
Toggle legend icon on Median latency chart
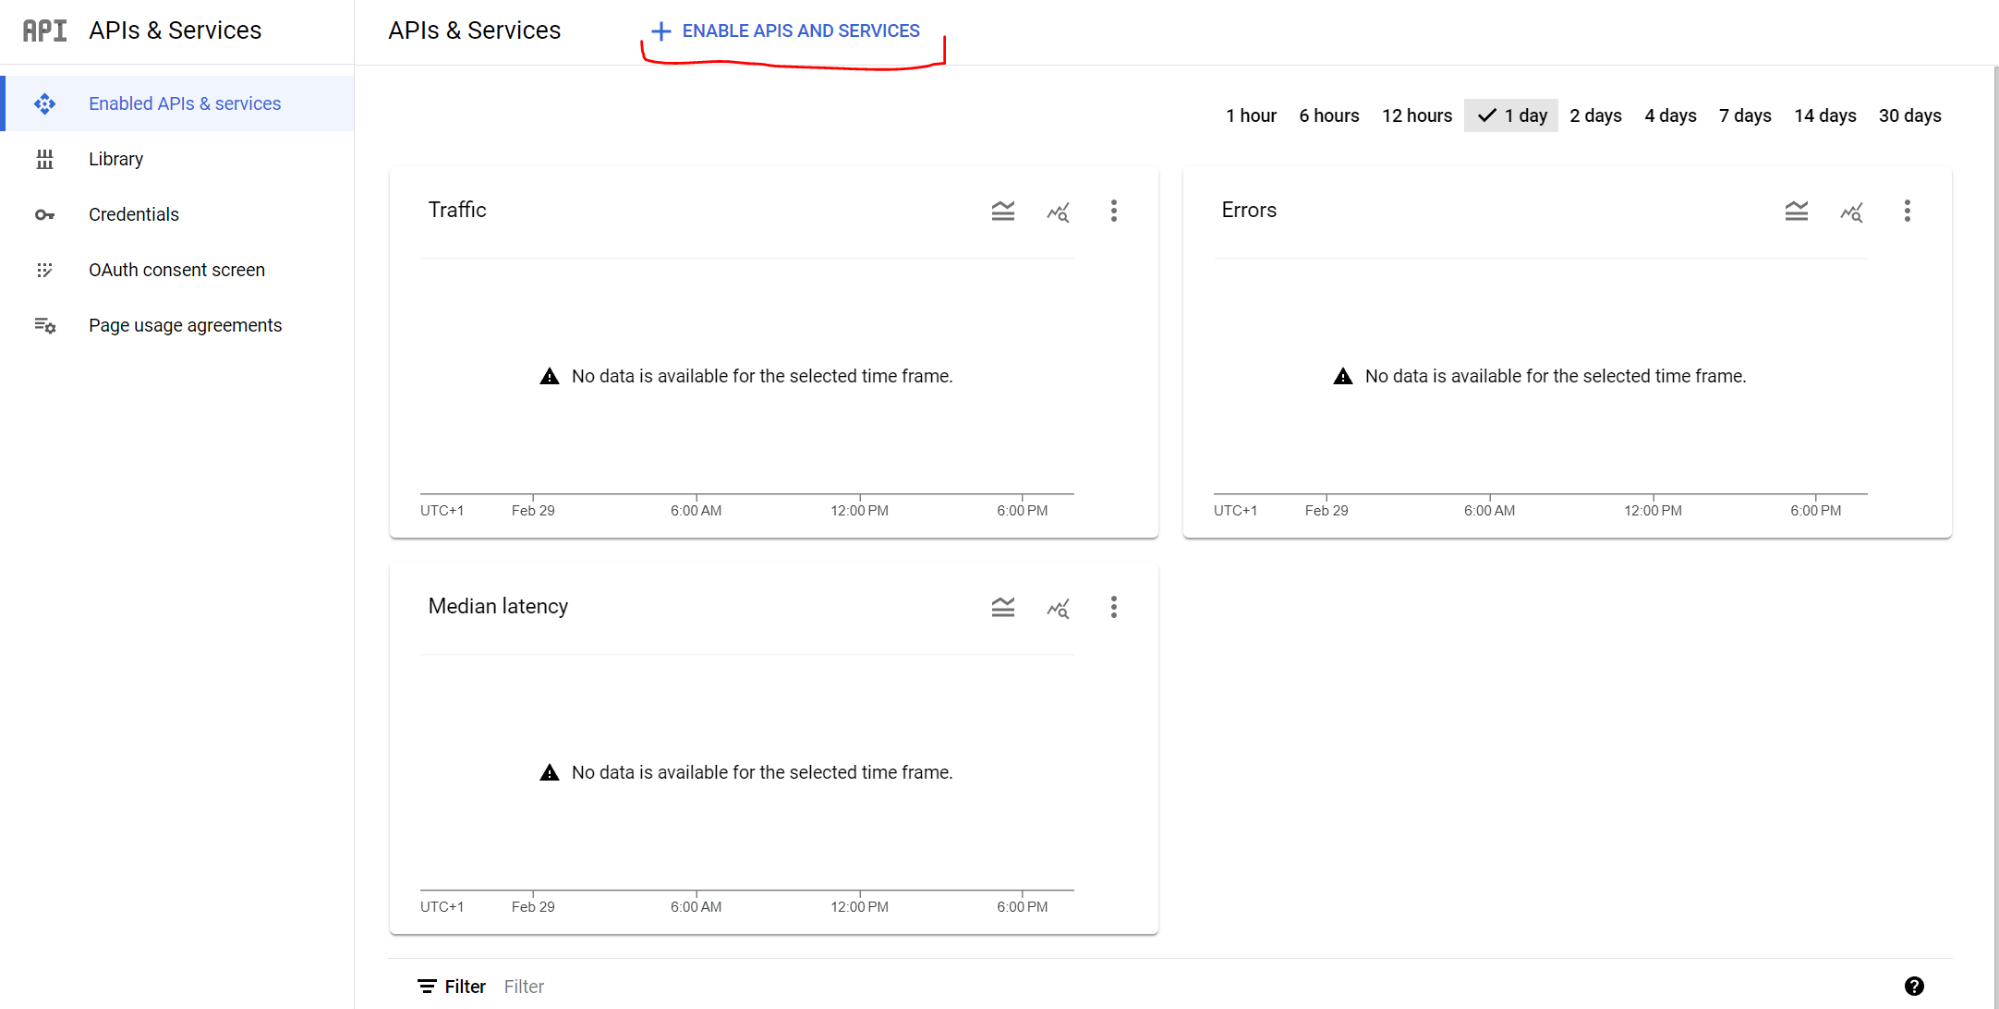[1002, 607]
